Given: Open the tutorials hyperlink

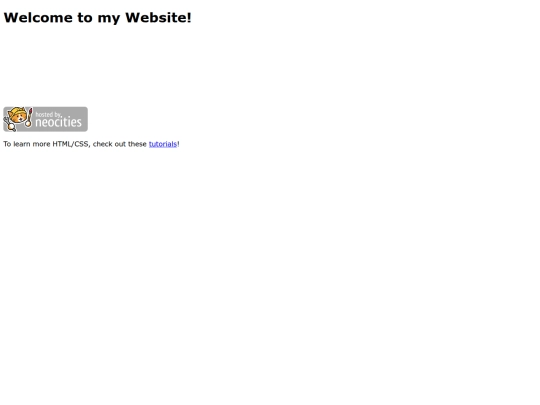Looking at the screenshot, I should [163, 144].
